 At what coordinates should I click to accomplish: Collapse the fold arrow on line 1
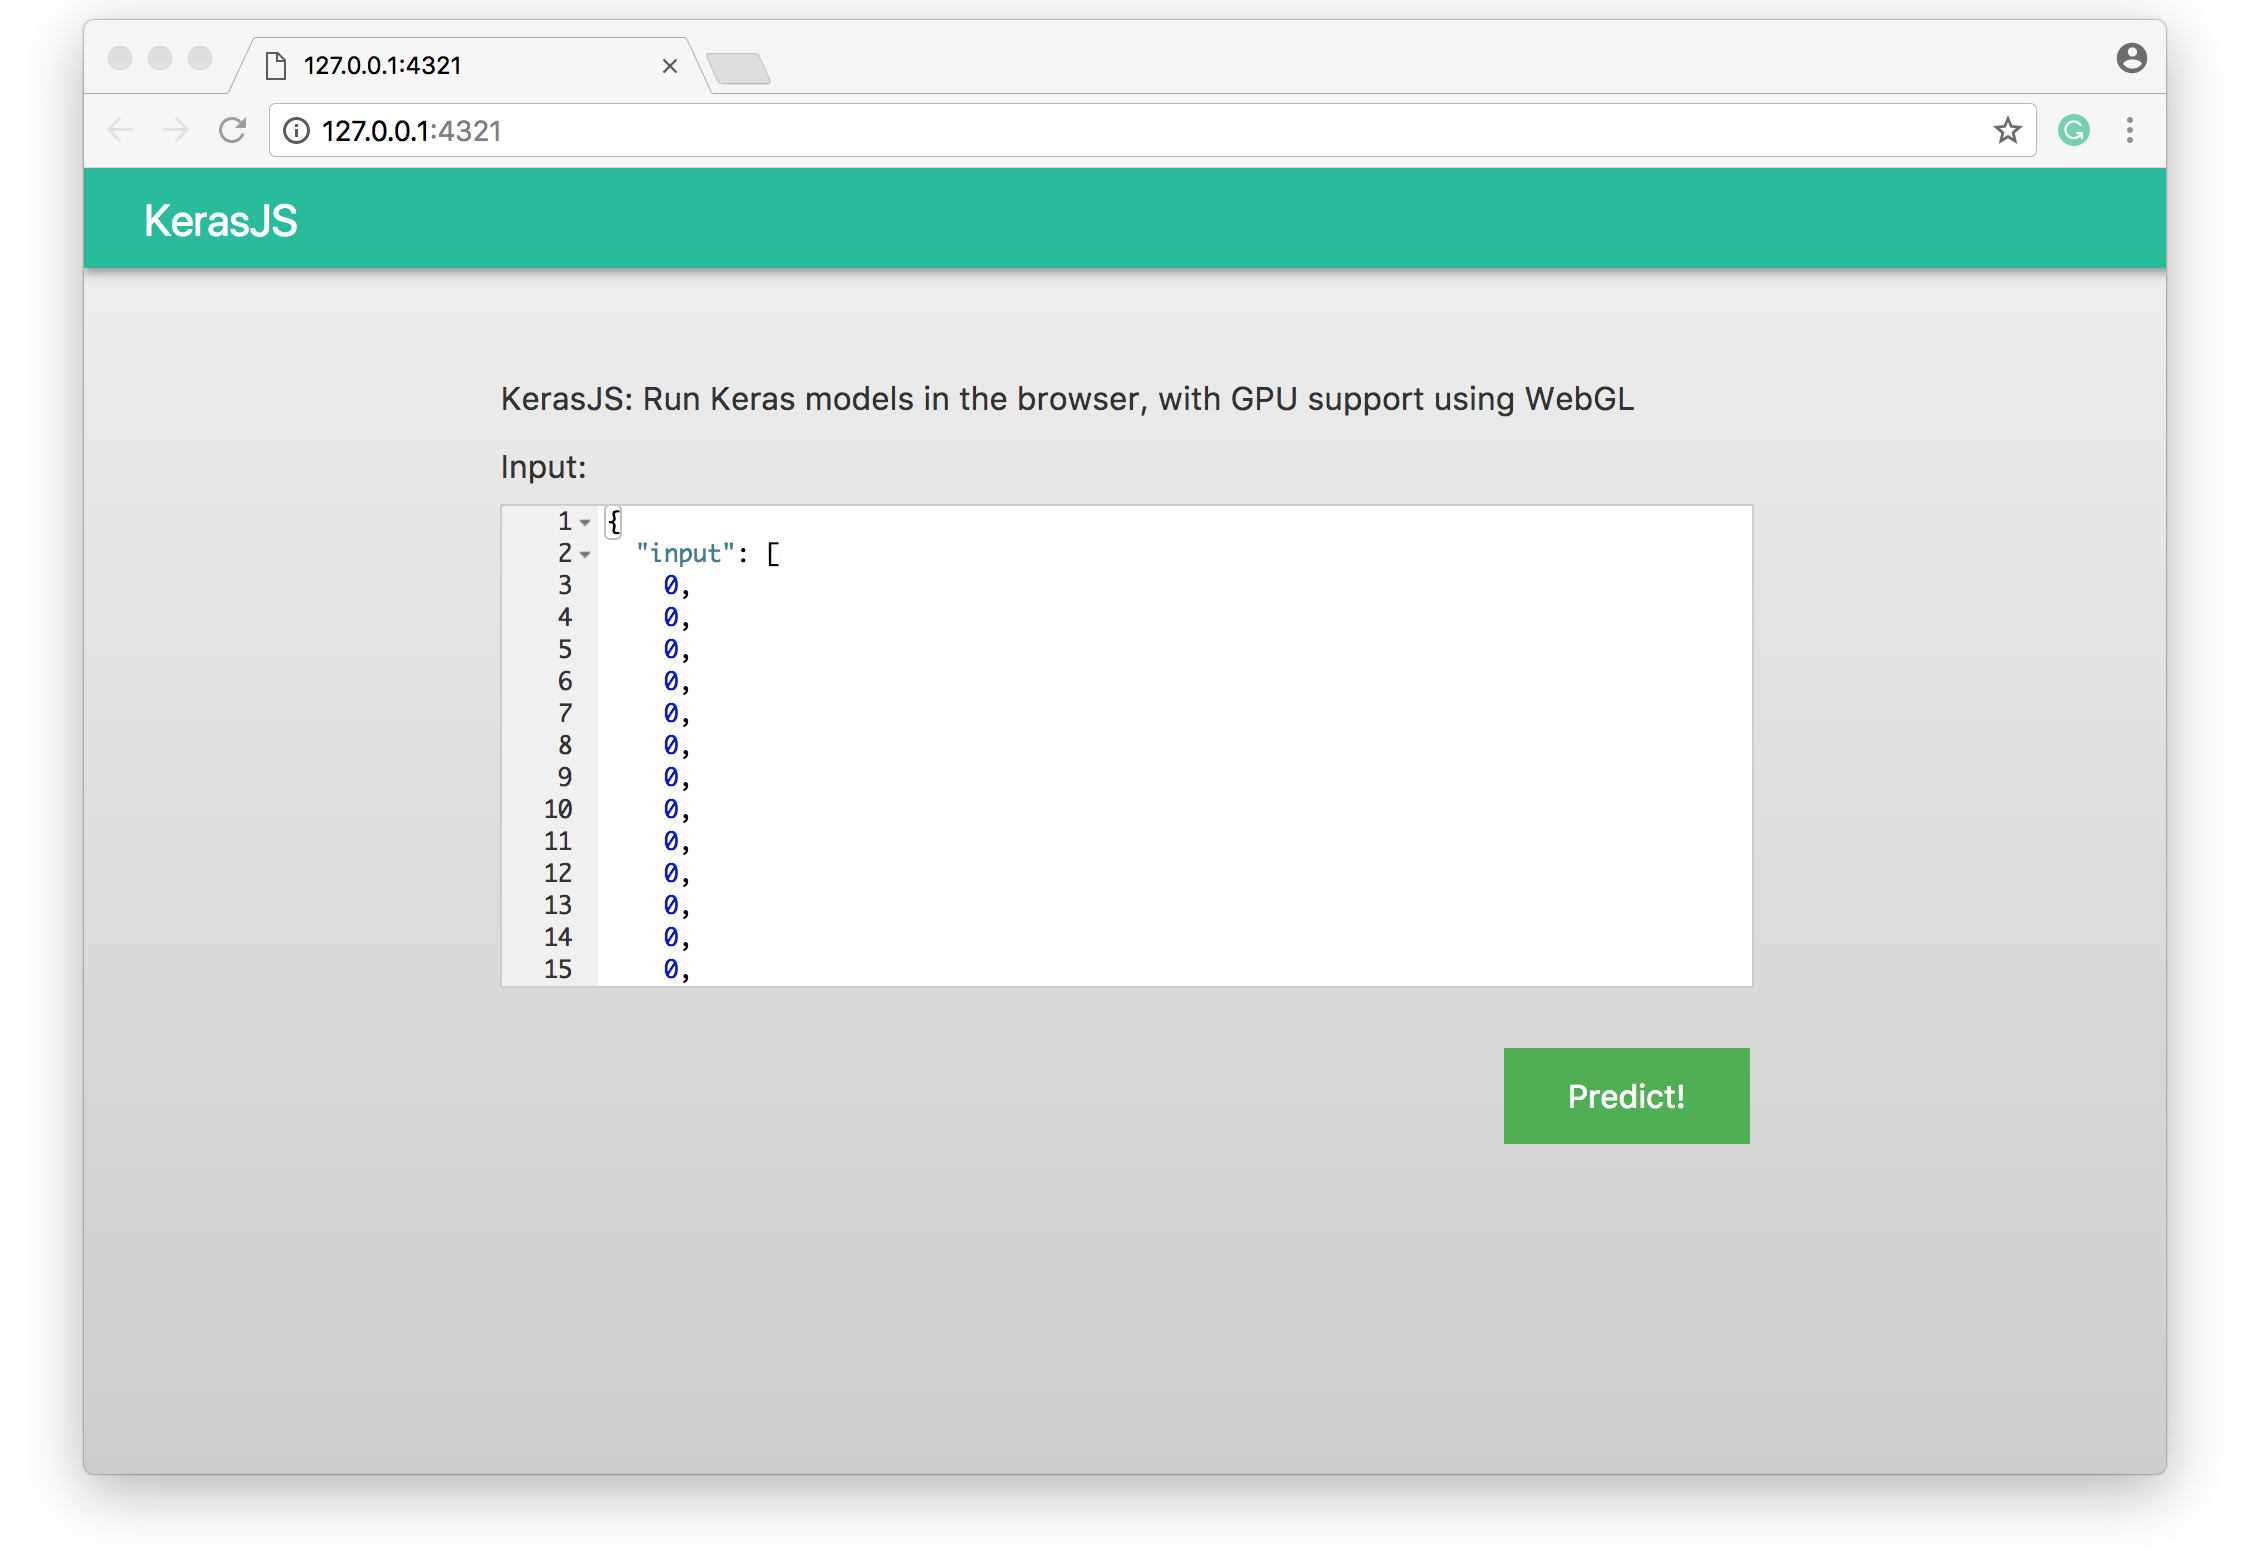(x=586, y=522)
